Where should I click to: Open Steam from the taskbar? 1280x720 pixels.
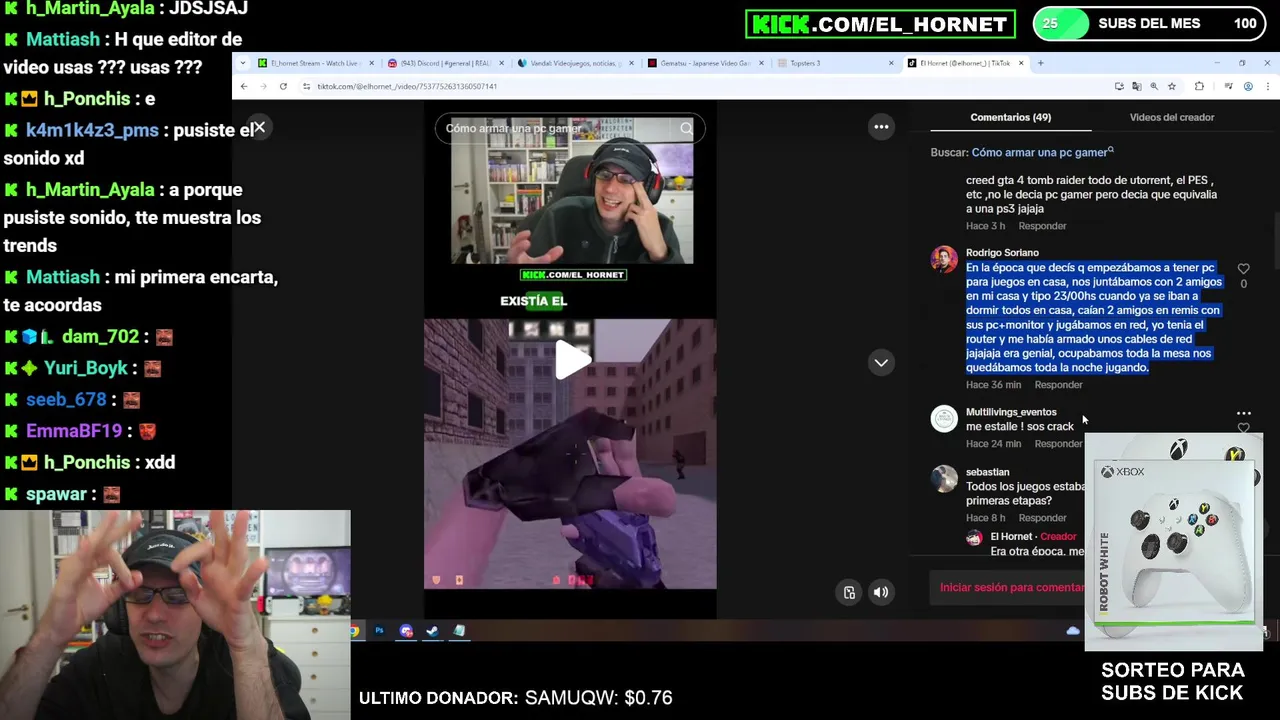[432, 631]
